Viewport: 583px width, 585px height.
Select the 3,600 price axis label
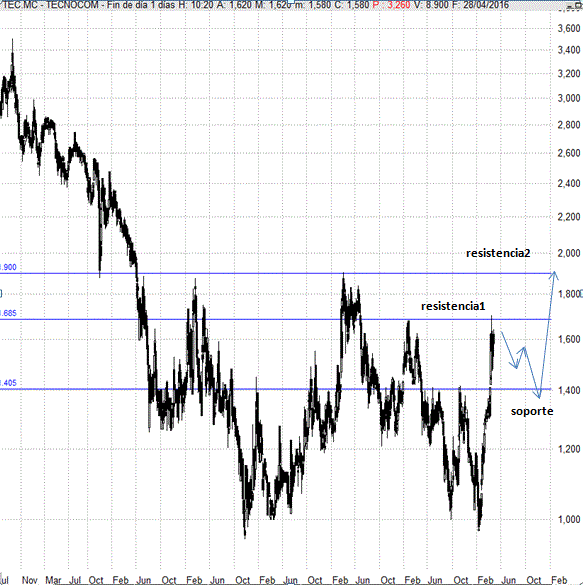point(569,29)
